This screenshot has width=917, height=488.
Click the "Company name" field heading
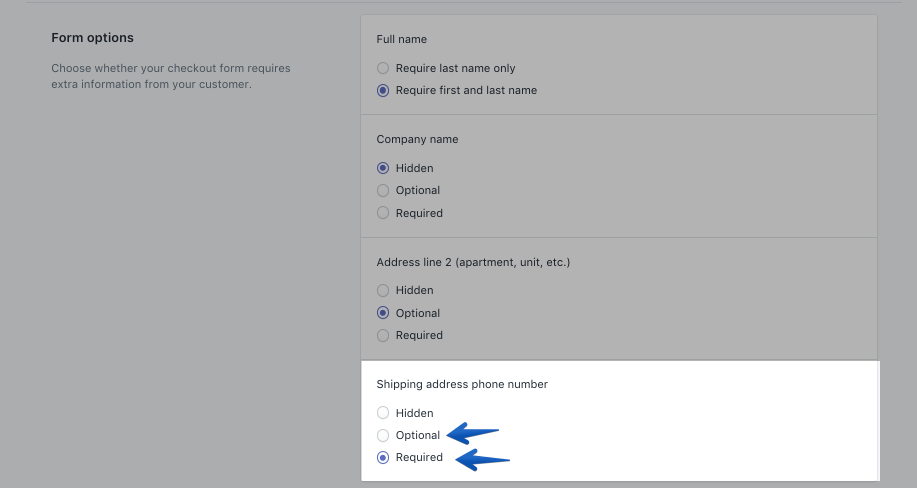tap(417, 139)
